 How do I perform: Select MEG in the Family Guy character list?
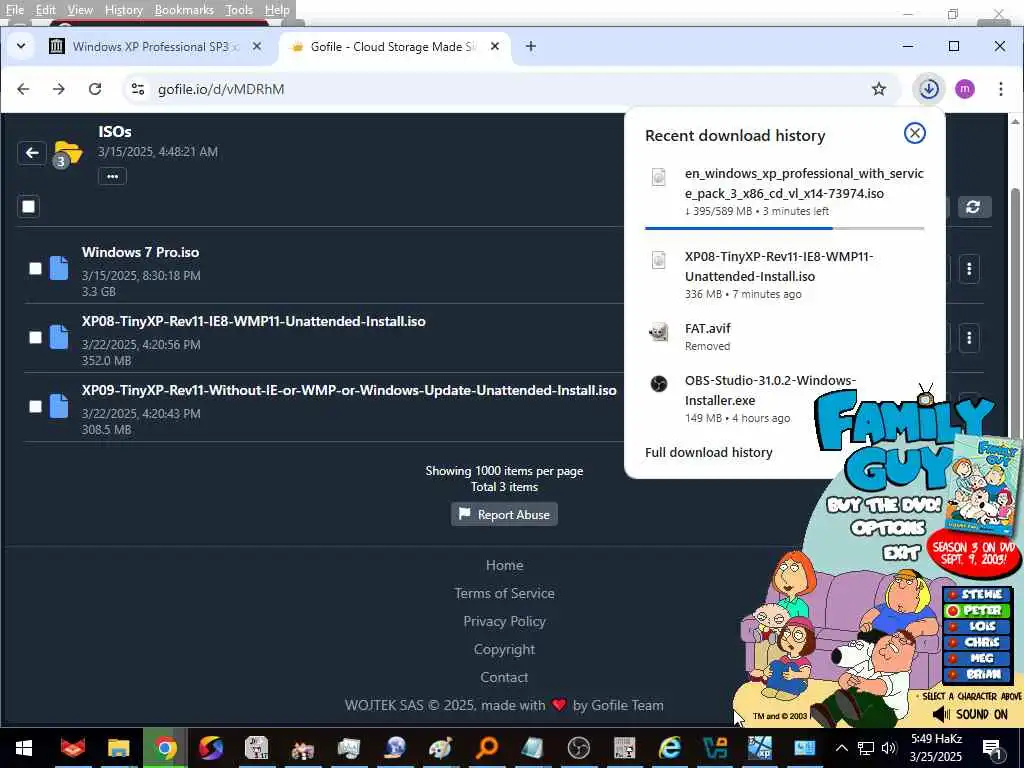pos(977,658)
